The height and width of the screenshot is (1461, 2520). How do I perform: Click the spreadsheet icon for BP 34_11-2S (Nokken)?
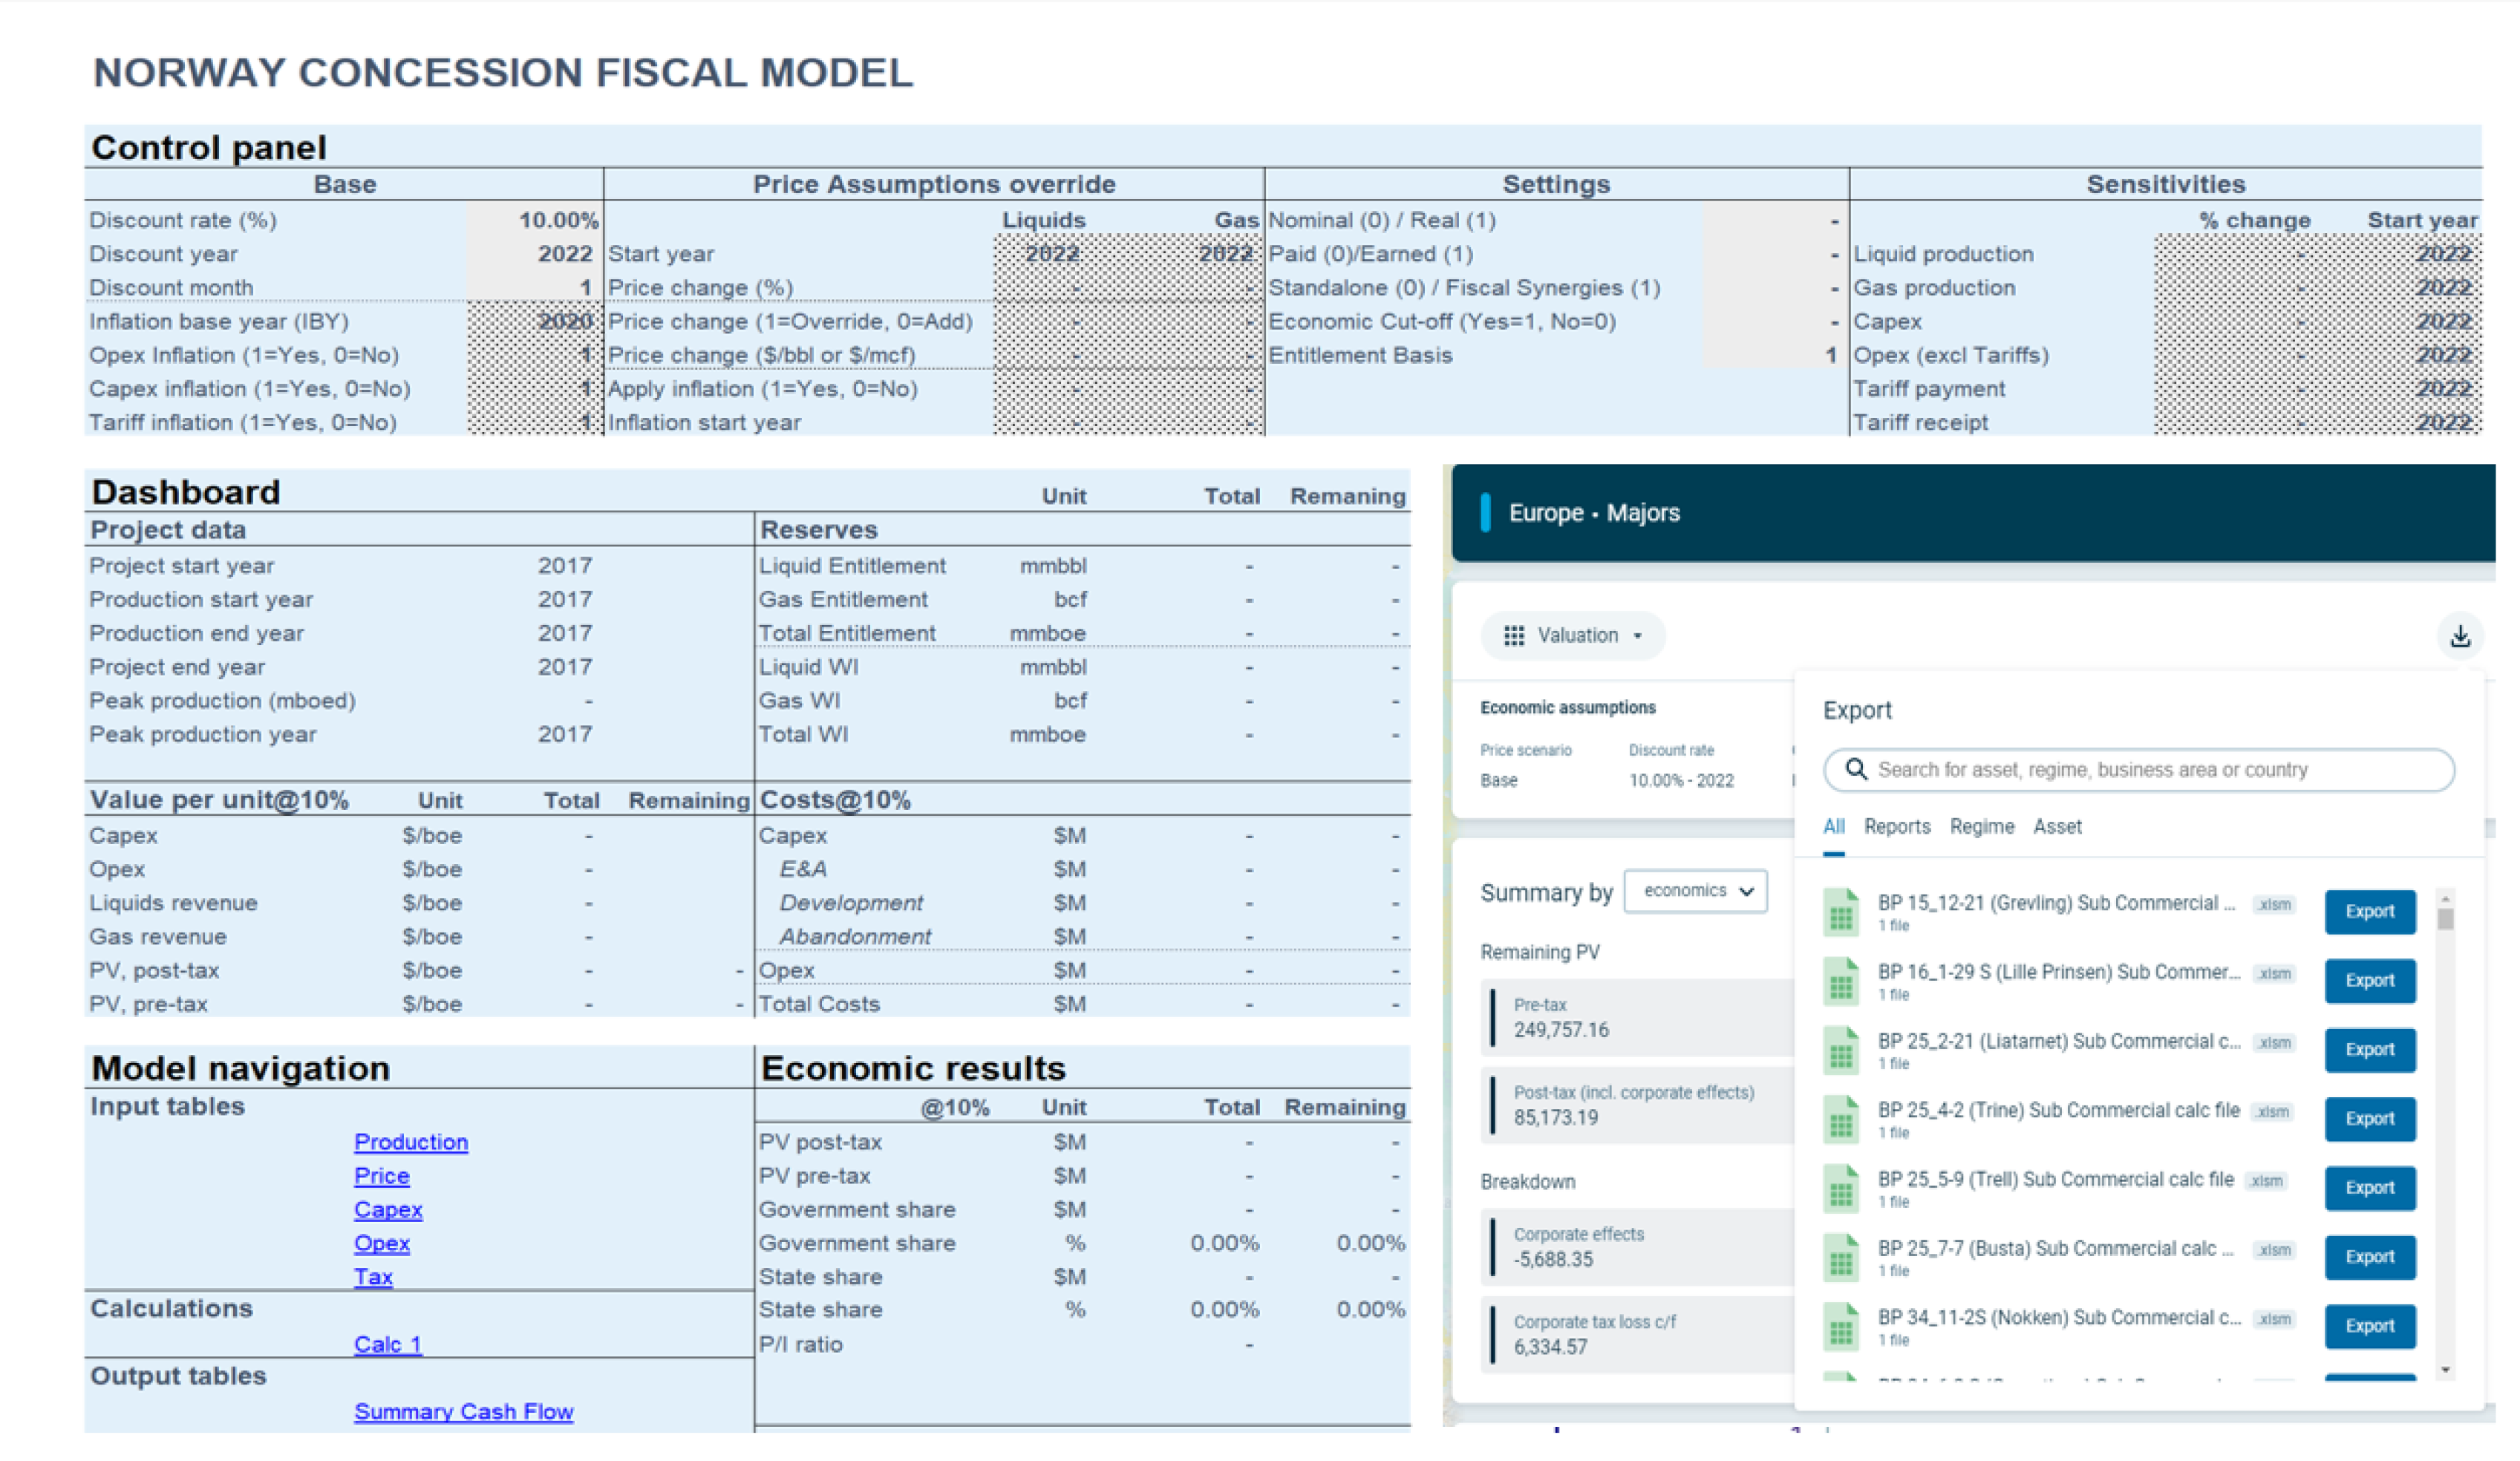(1840, 1326)
